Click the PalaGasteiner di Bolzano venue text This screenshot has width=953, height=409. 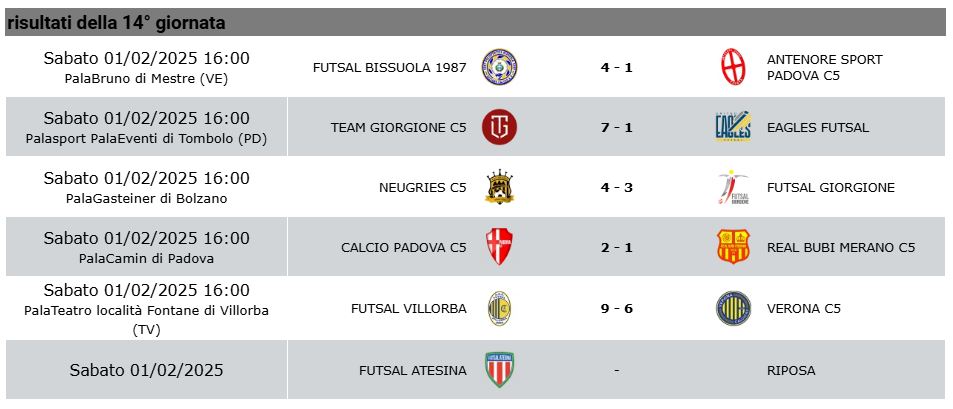(x=146, y=199)
